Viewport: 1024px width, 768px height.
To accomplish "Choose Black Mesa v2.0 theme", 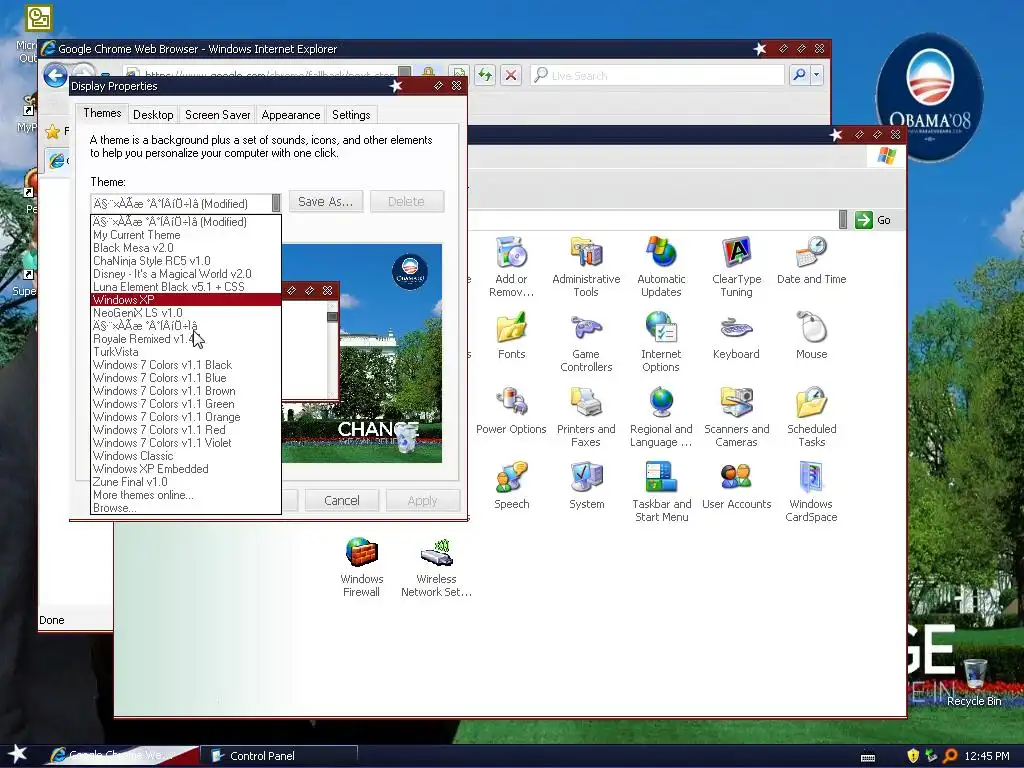I will 186,248.
